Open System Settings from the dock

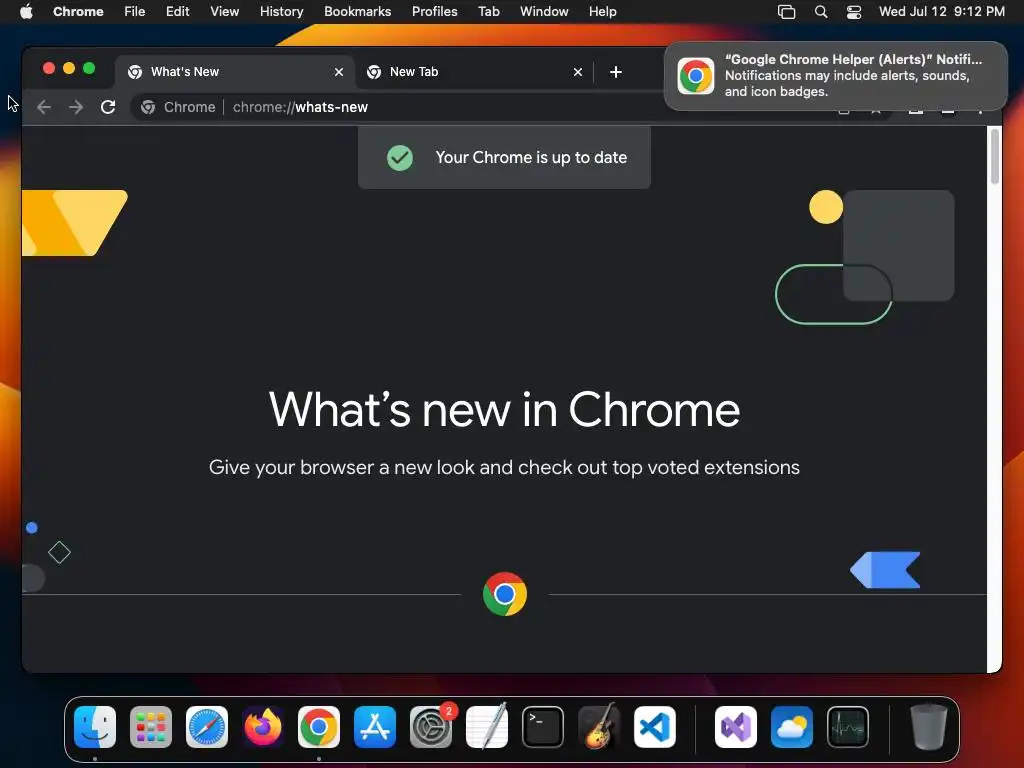tap(431, 727)
